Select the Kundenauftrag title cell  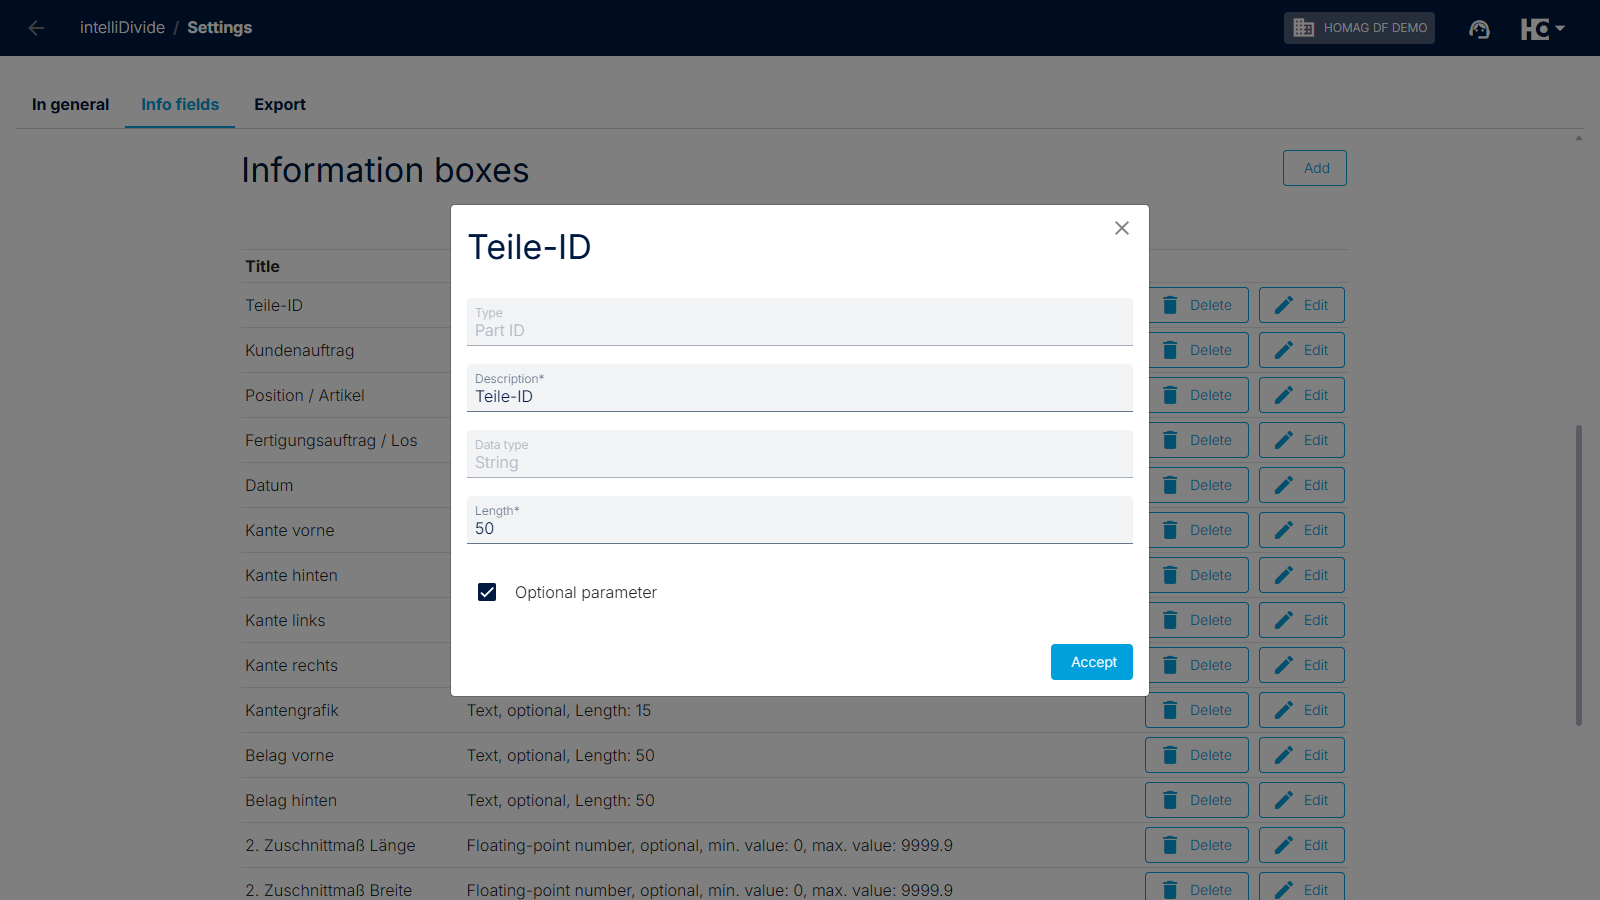pos(300,350)
